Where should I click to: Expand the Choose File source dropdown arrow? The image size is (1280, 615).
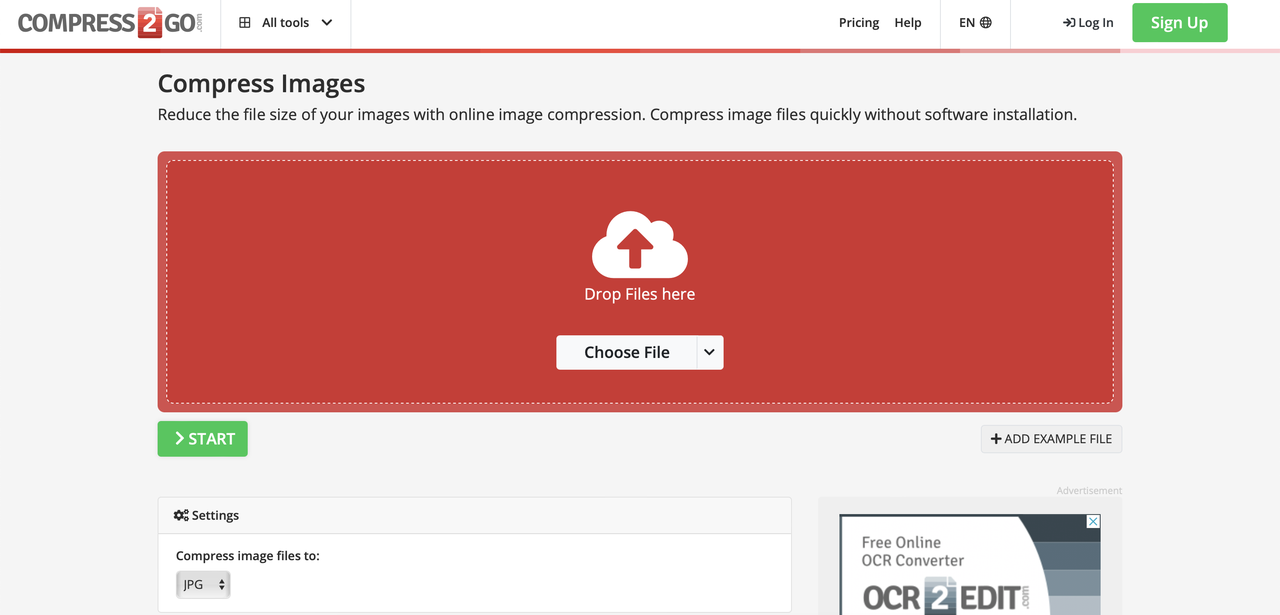[x=710, y=352]
